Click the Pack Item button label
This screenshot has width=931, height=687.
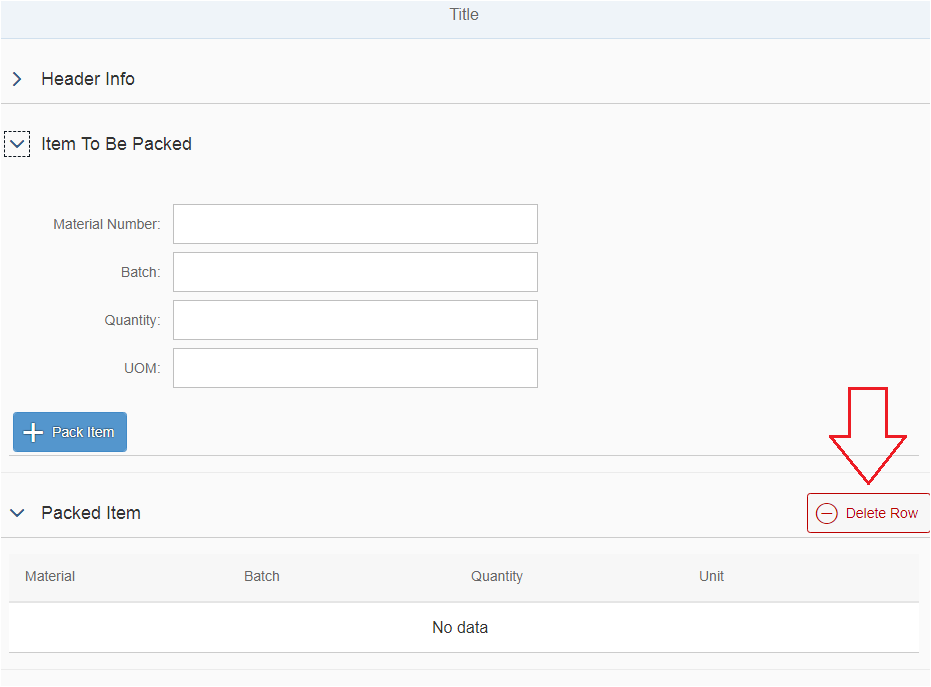(x=83, y=432)
